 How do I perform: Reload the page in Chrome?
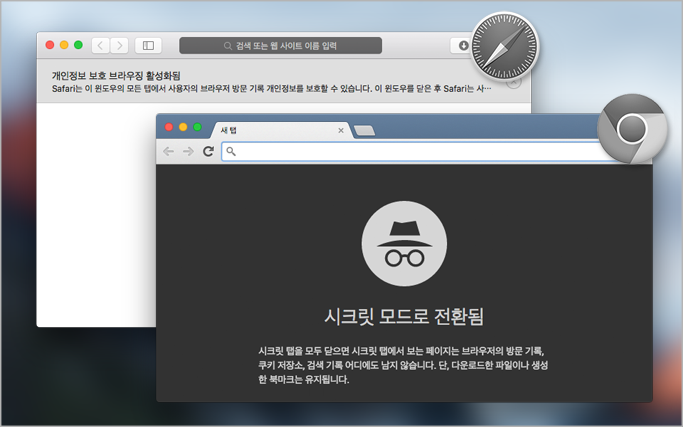click(208, 151)
